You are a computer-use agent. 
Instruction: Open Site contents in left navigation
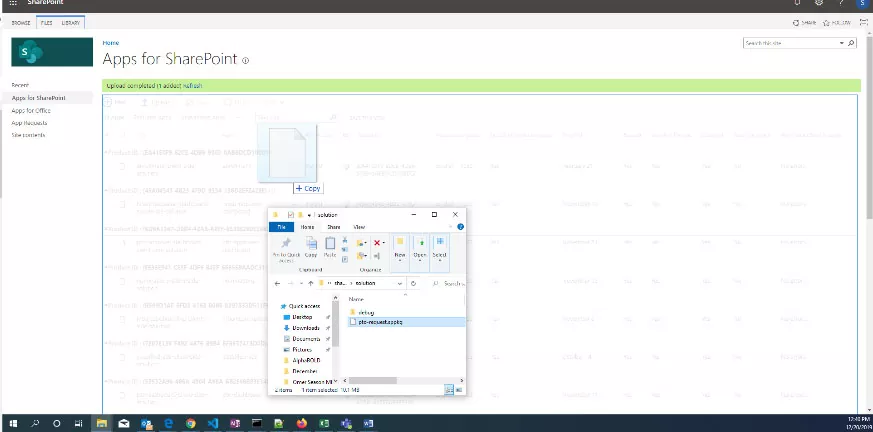28,135
